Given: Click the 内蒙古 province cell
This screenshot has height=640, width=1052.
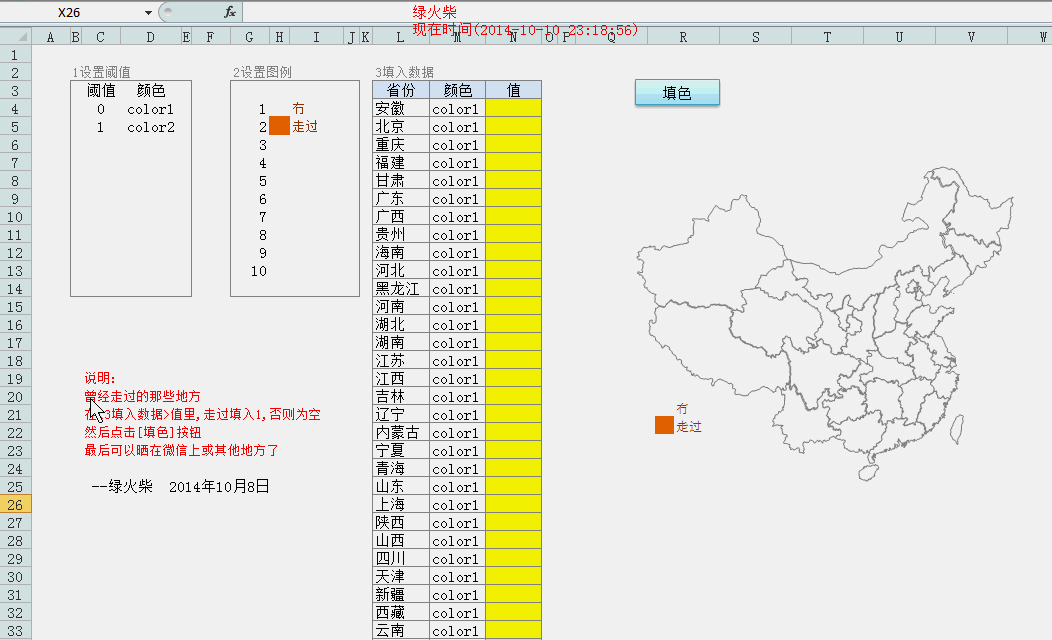Looking at the screenshot, I should (401, 433).
